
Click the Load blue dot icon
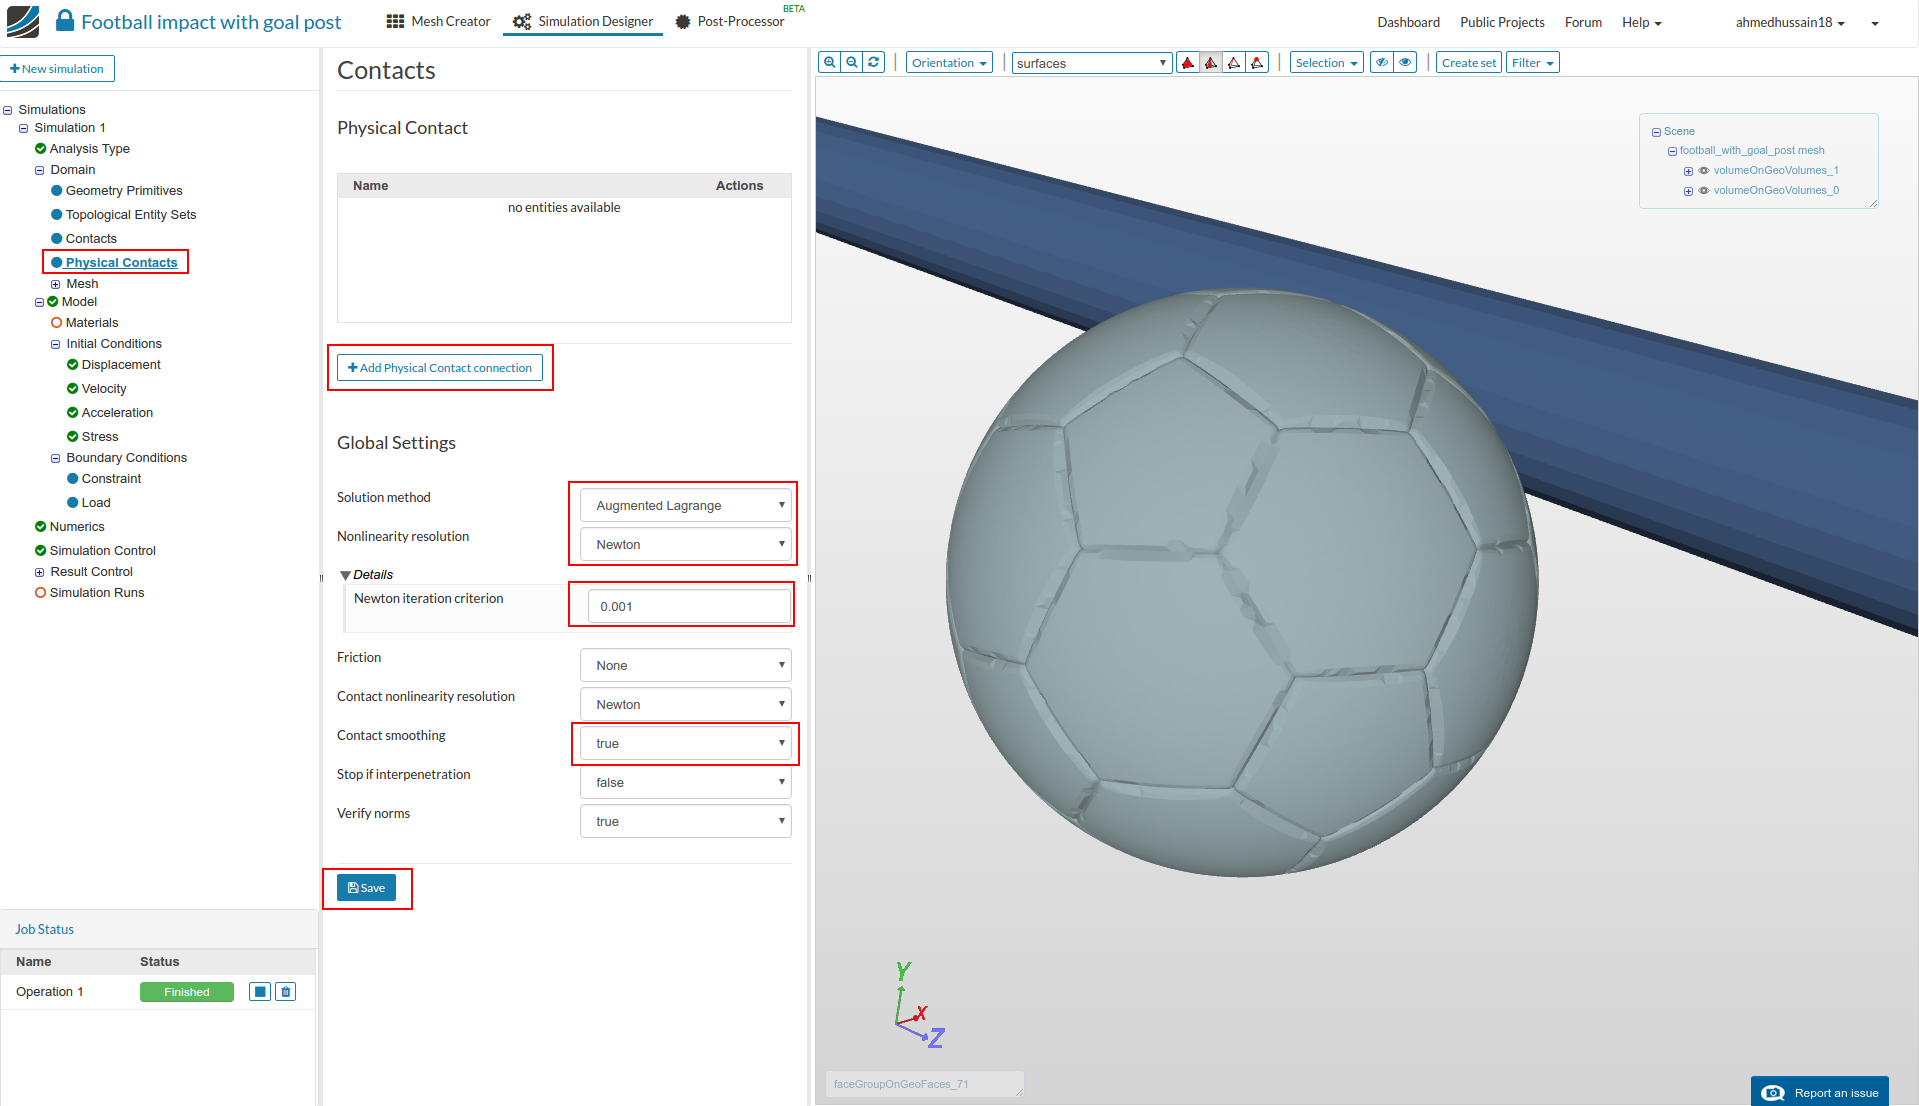point(72,503)
